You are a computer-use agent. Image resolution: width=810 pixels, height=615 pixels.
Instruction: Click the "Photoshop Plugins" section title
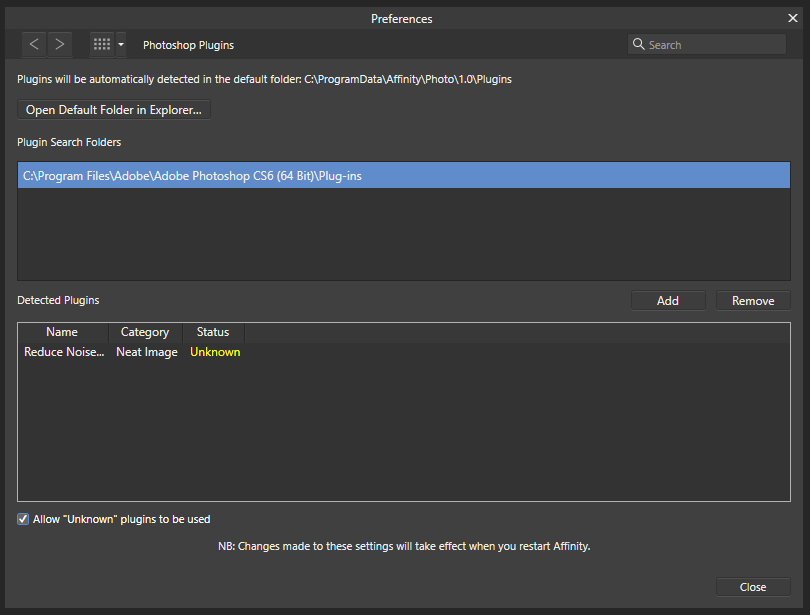[x=188, y=44]
